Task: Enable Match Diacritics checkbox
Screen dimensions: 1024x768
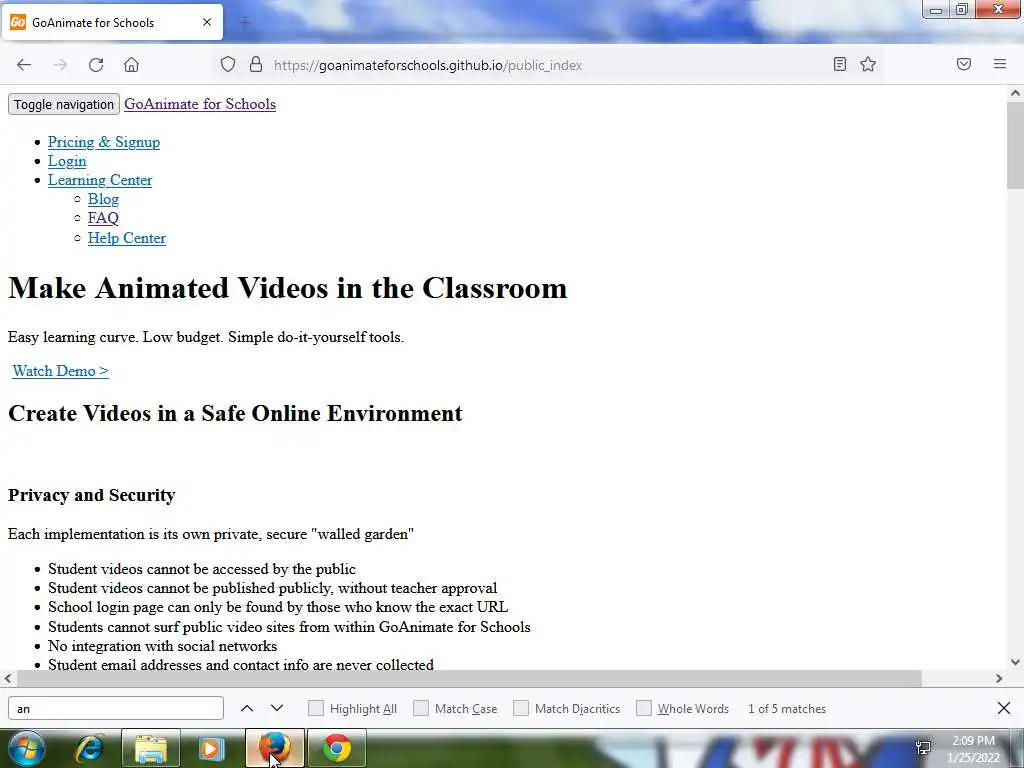Action: point(521,709)
